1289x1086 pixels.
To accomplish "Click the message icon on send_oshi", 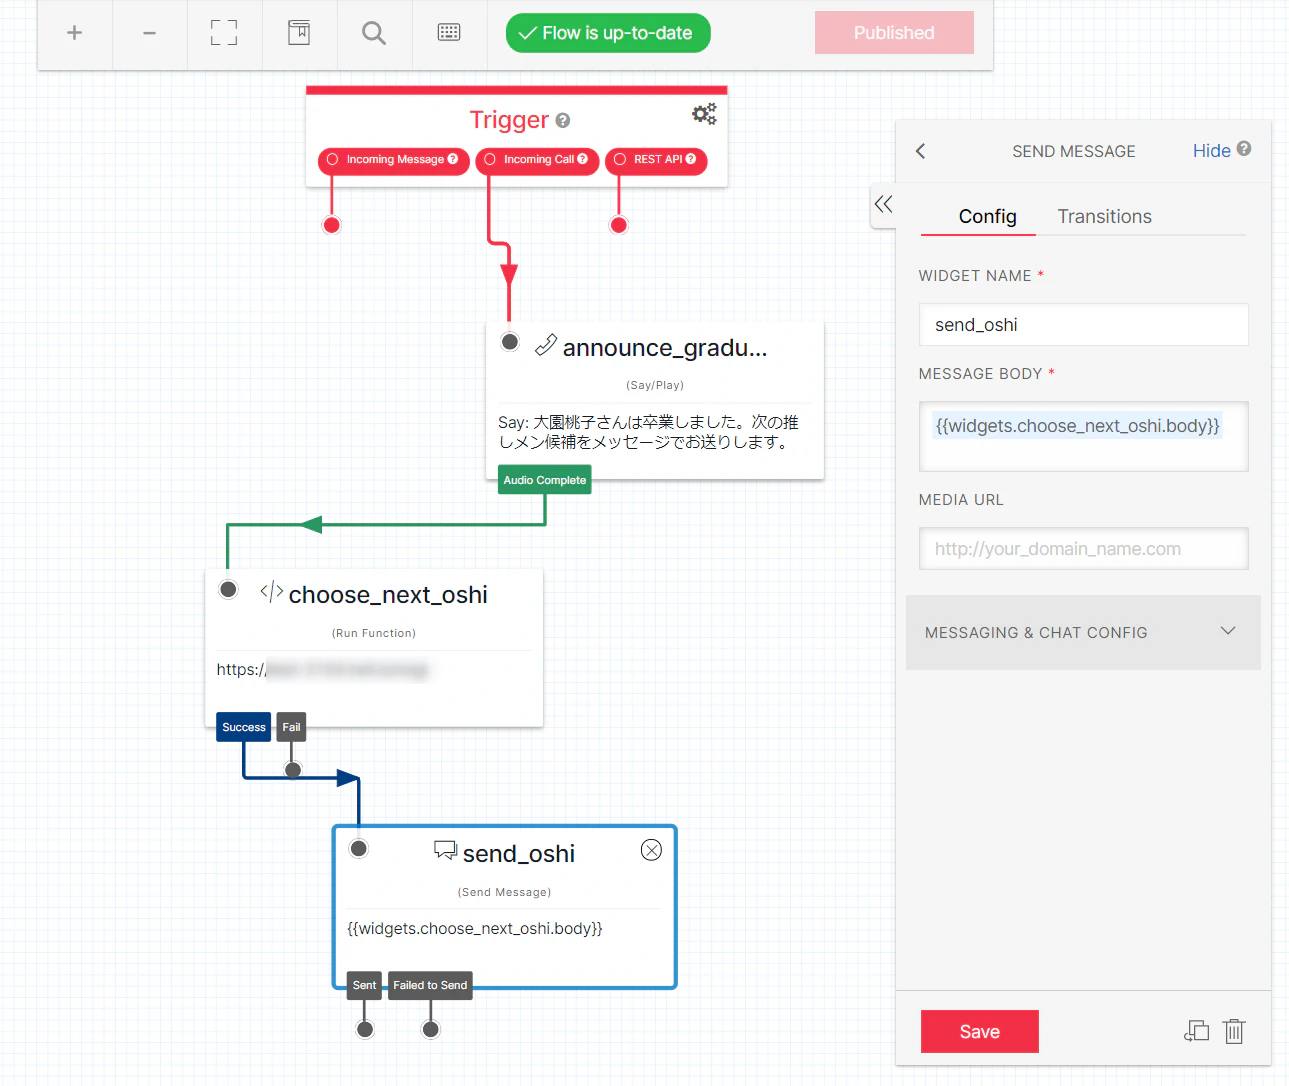I will pos(445,851).
